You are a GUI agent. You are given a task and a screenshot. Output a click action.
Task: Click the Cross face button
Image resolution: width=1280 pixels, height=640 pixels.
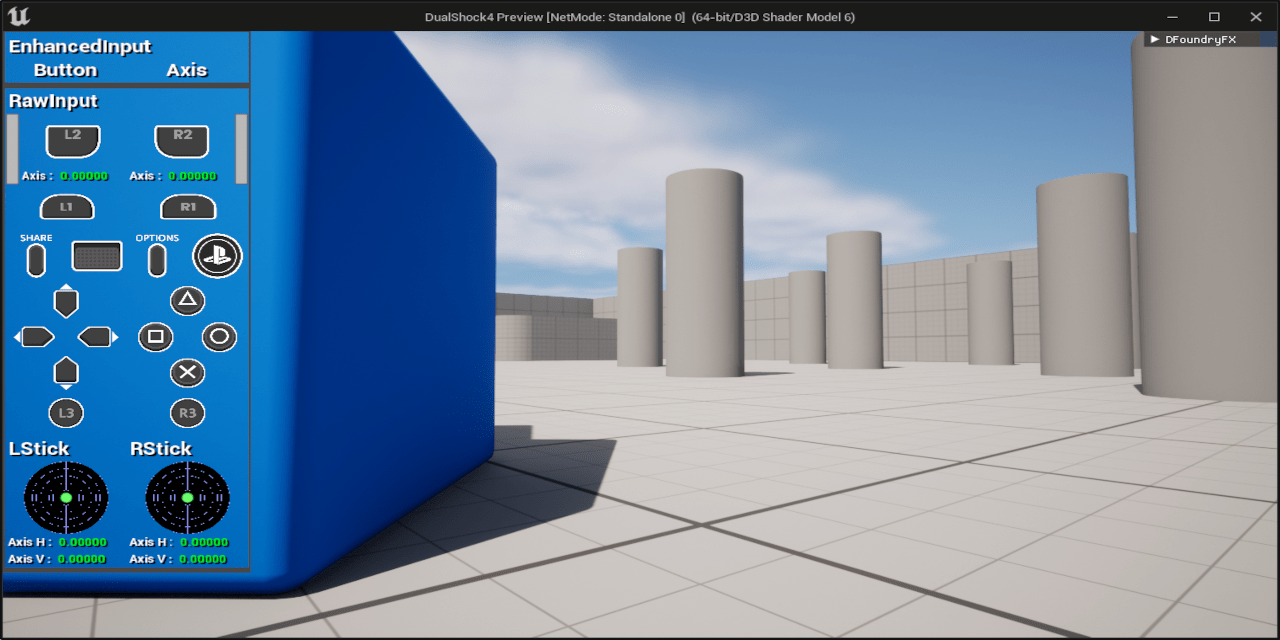pyautogui.click(x=188, y=373)
